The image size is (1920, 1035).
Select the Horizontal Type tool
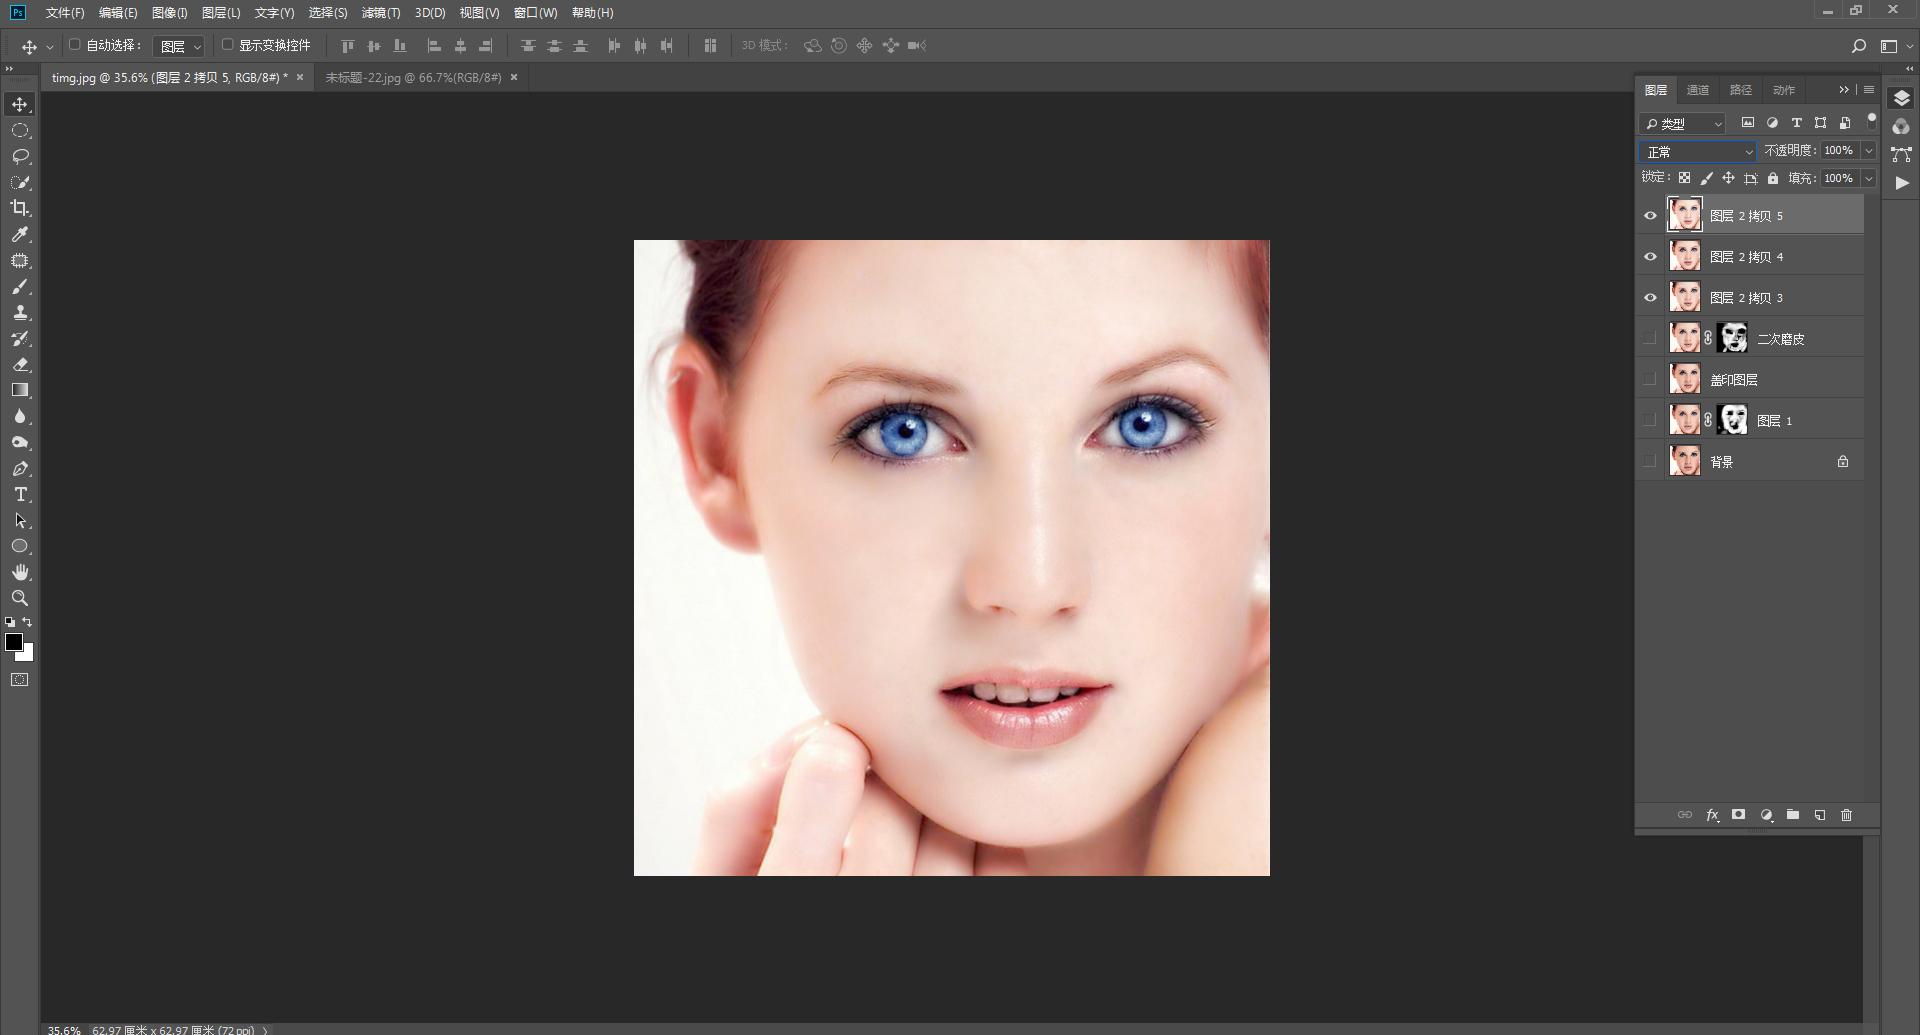pos(20,495)
